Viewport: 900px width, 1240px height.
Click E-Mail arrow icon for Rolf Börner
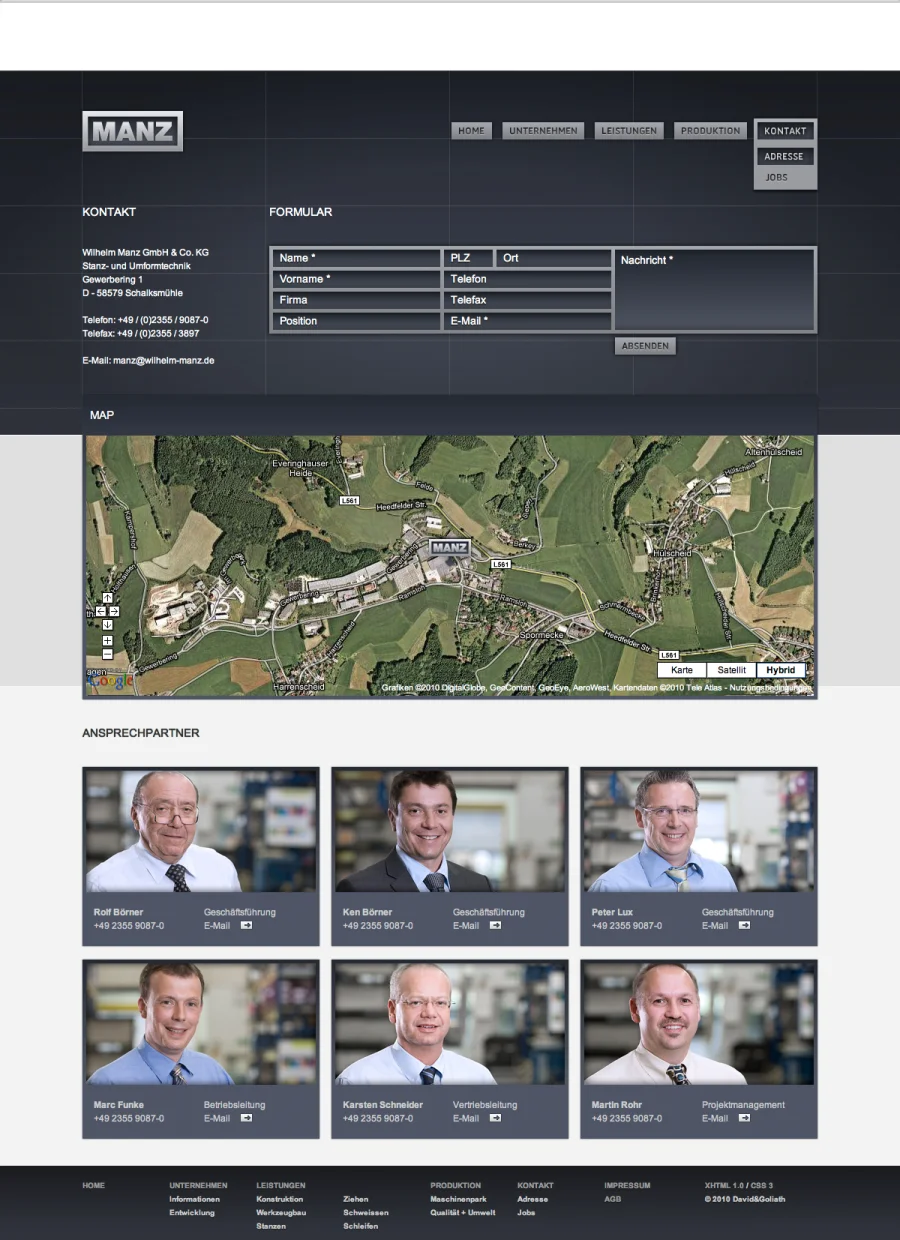click(245, 926)
